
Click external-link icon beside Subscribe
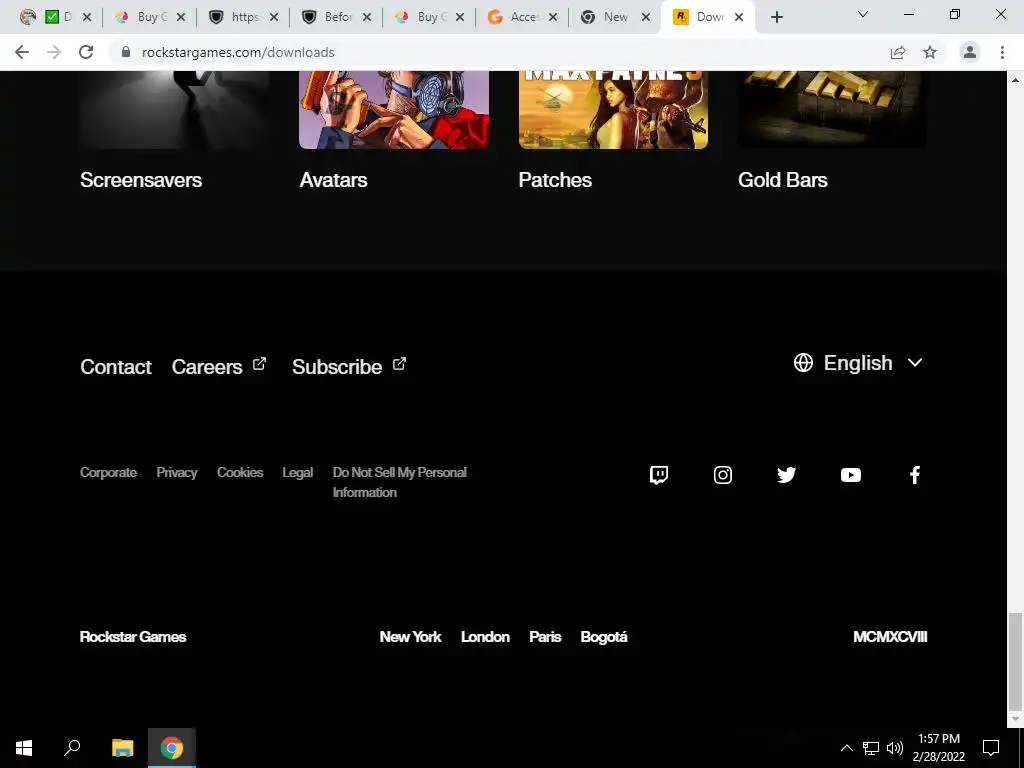pos(399,364)
